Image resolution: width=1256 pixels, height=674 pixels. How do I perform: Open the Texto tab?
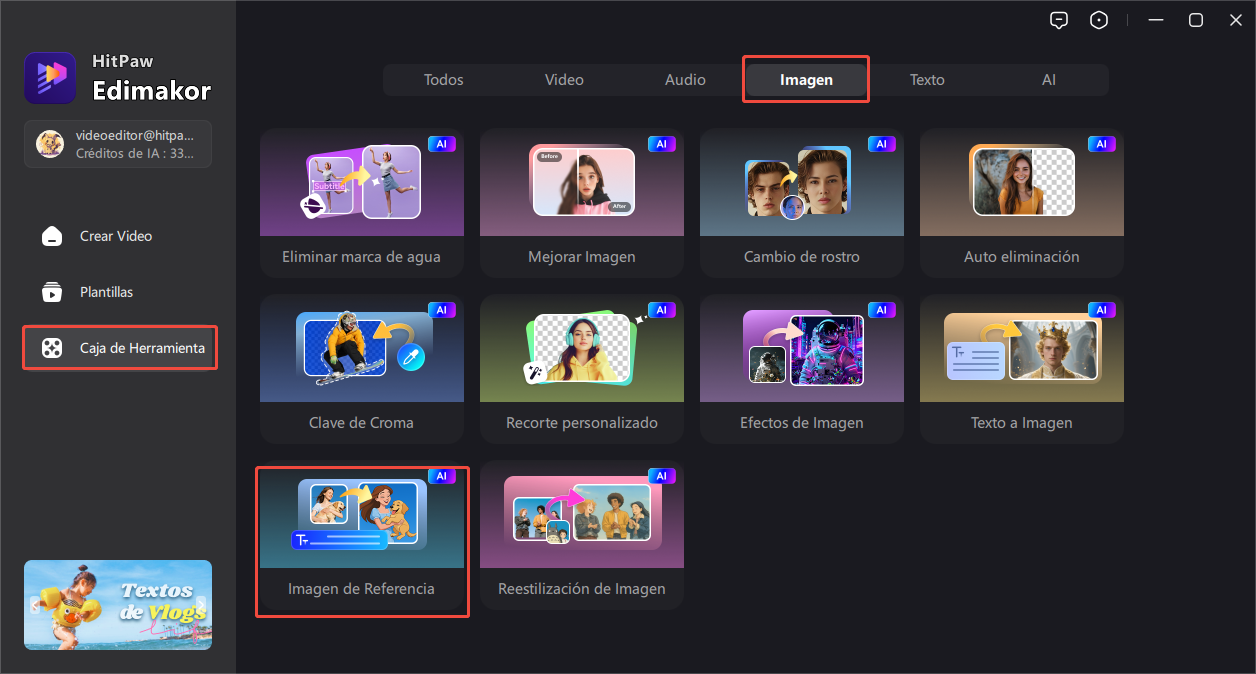tap(927, 80)
